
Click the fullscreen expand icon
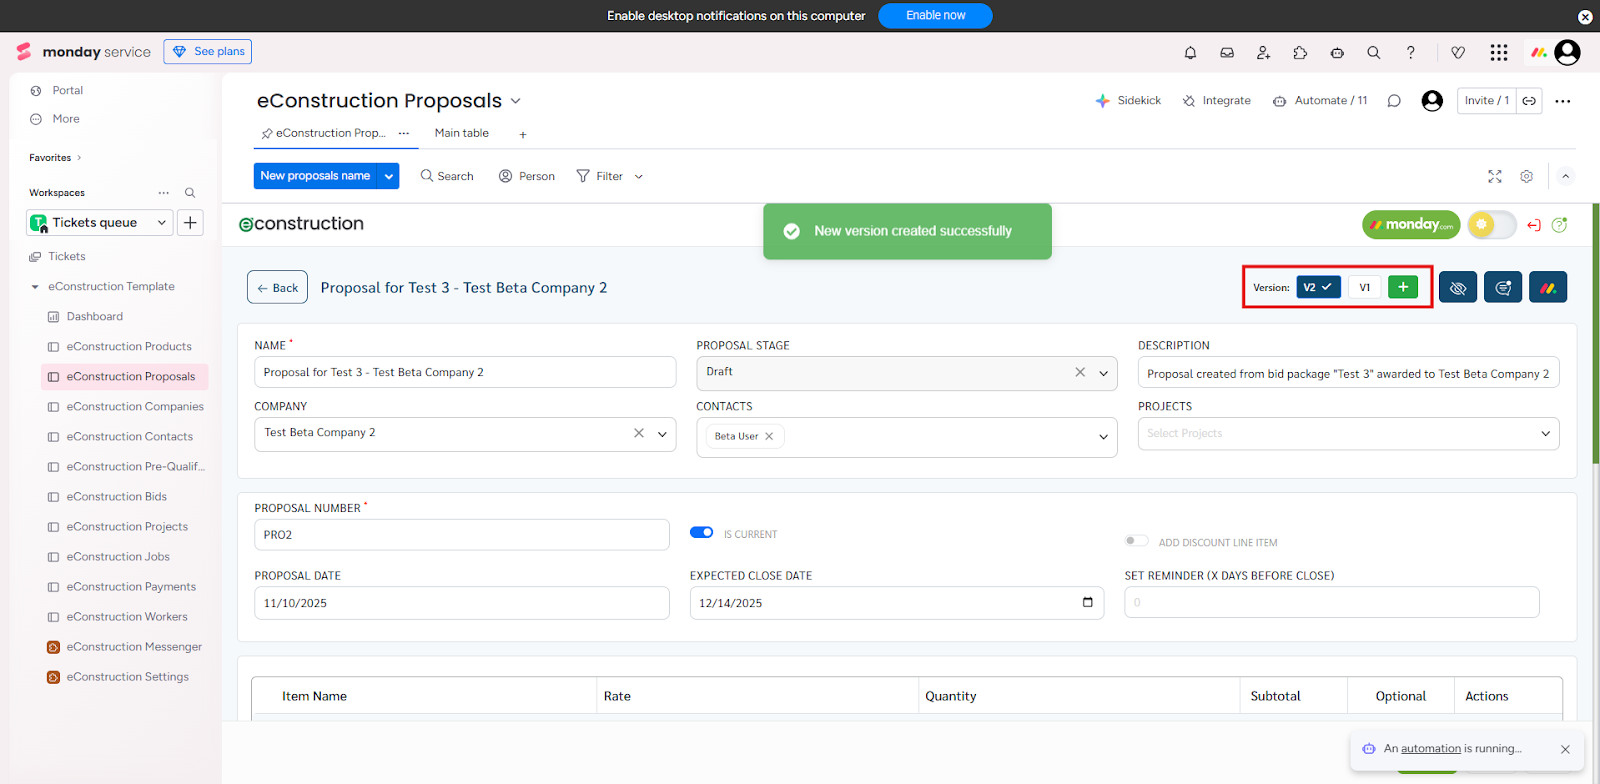coord(1495,176)
